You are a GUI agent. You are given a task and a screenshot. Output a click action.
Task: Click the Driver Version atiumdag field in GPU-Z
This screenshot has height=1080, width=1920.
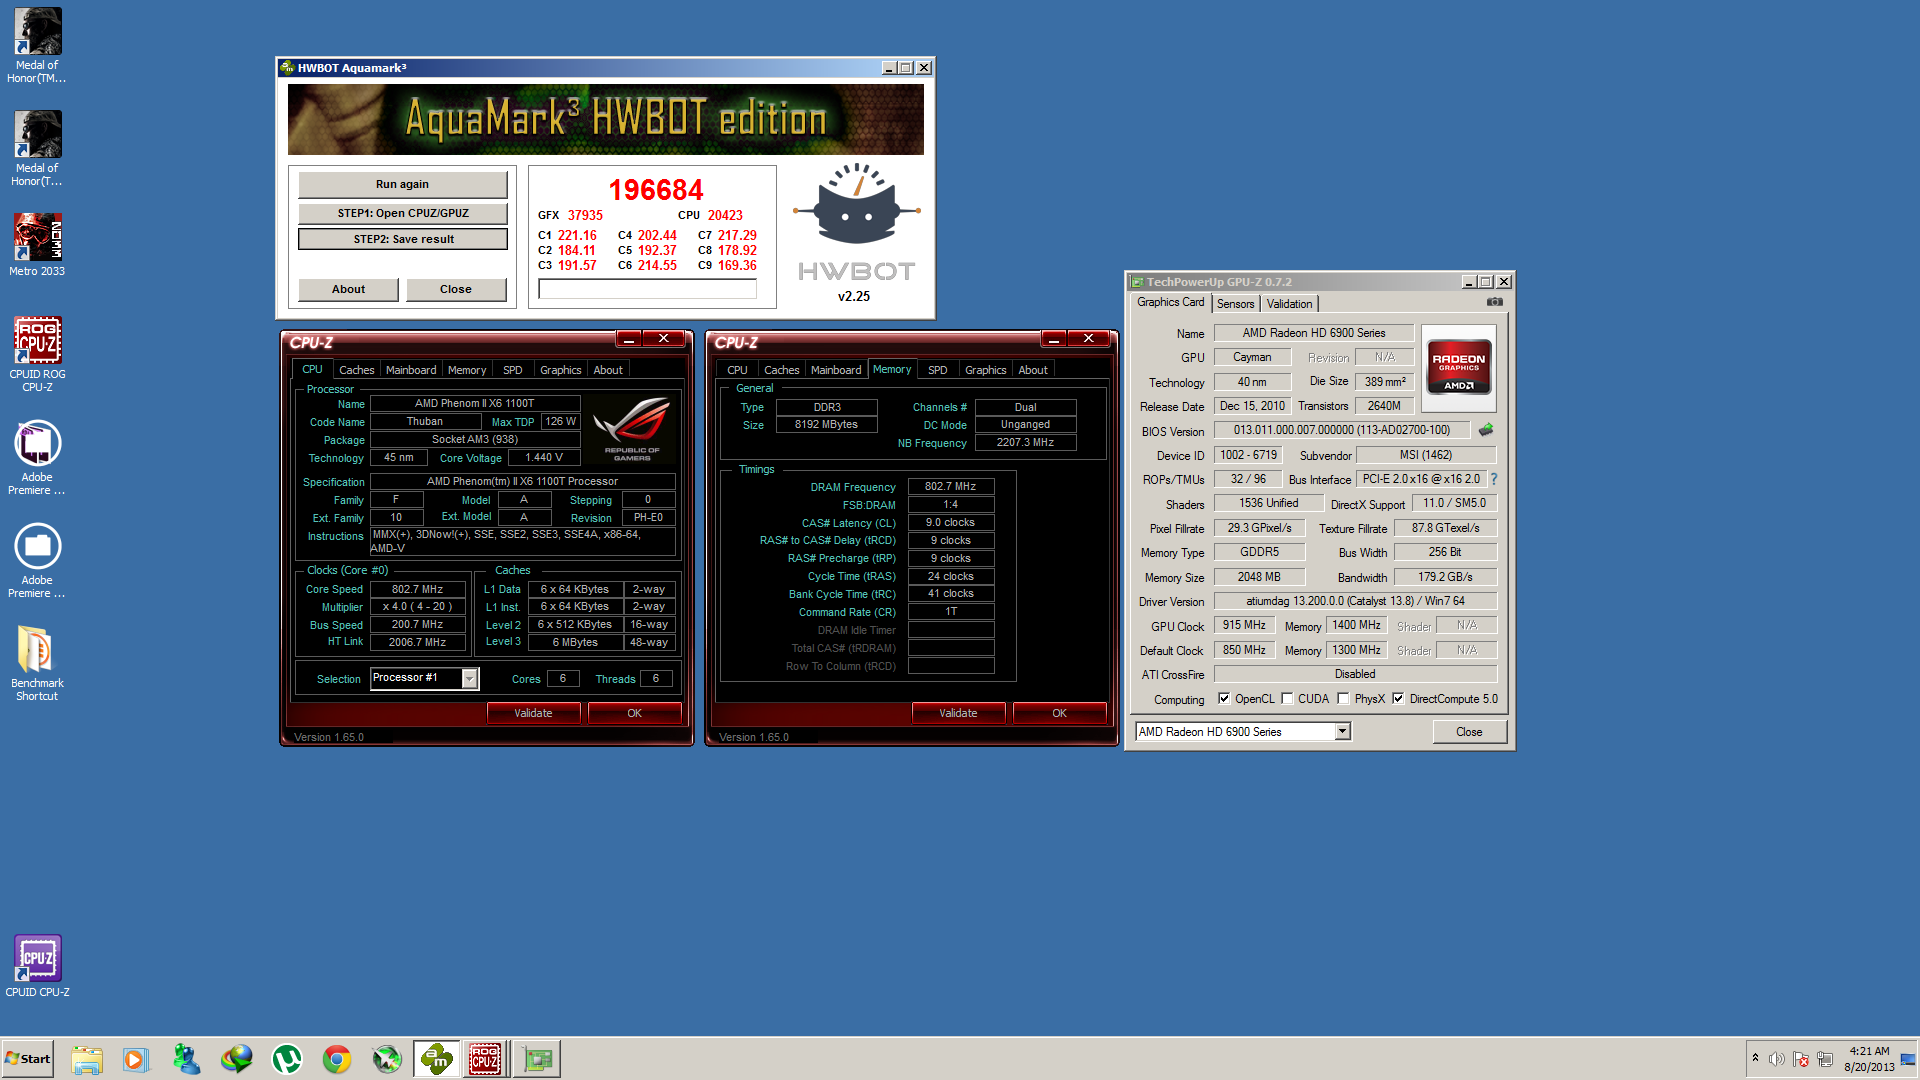(x=1355, y=601)
